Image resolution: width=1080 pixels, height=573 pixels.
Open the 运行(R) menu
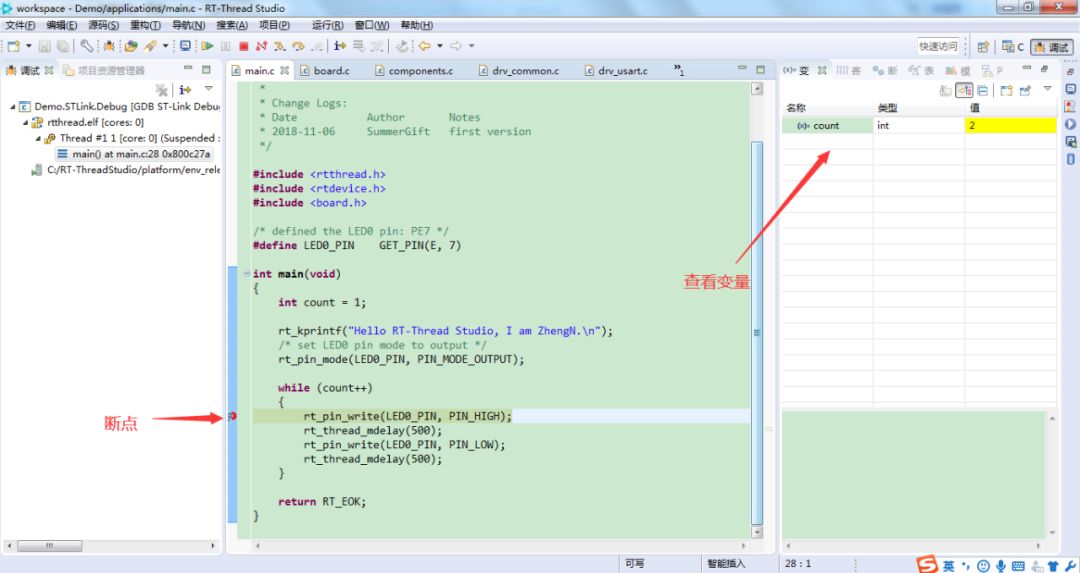327,25
